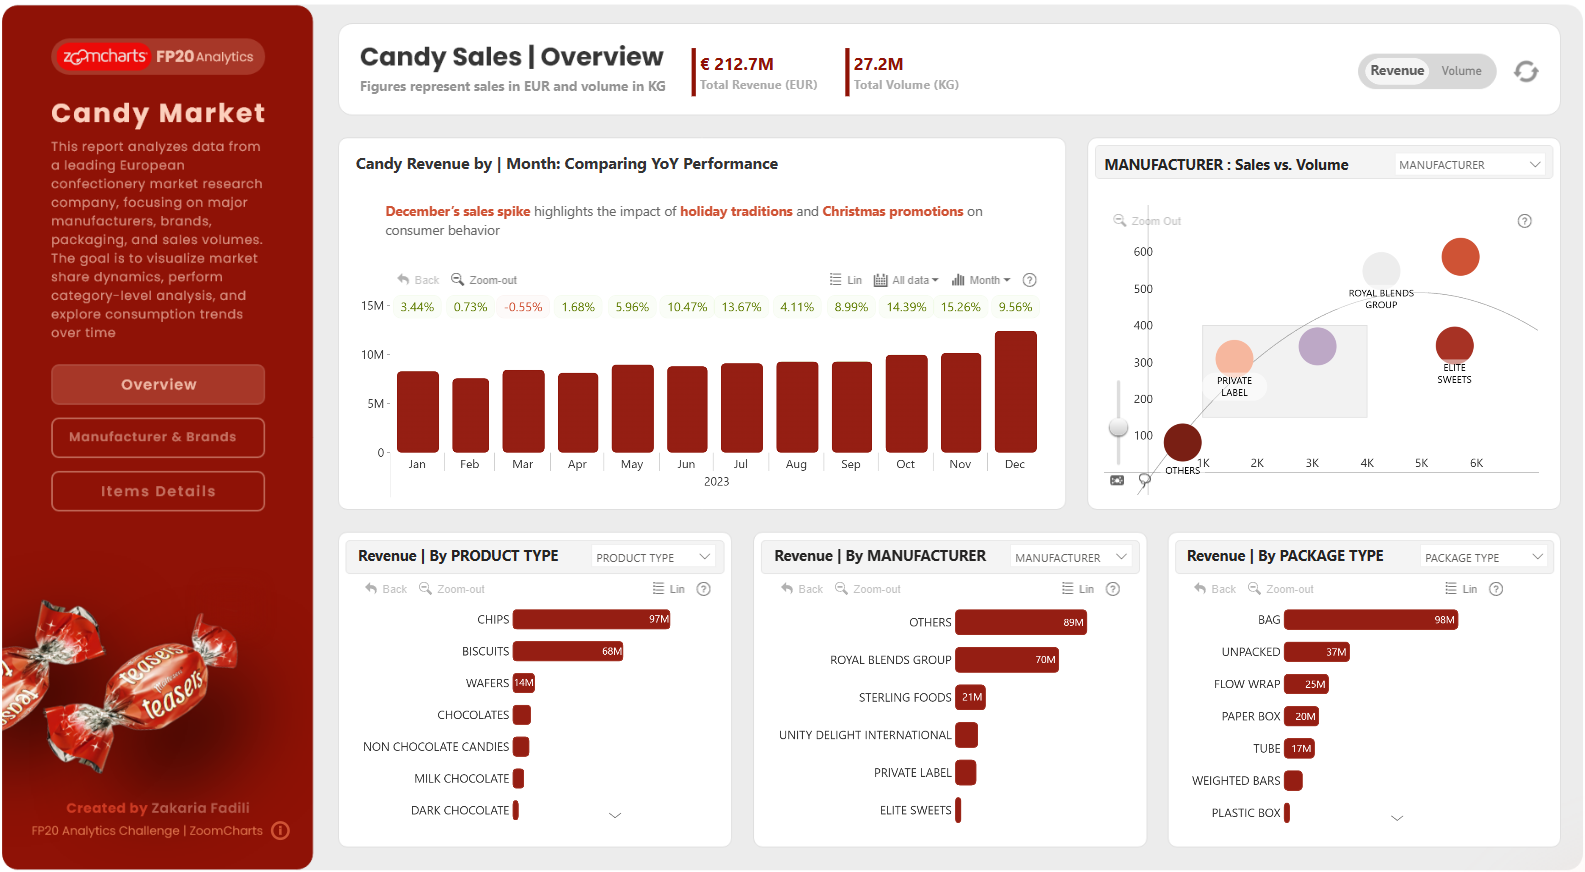Click help icon in Package Type chart
Viewport: 1585px width, 872px height.
coord(1496,589)
